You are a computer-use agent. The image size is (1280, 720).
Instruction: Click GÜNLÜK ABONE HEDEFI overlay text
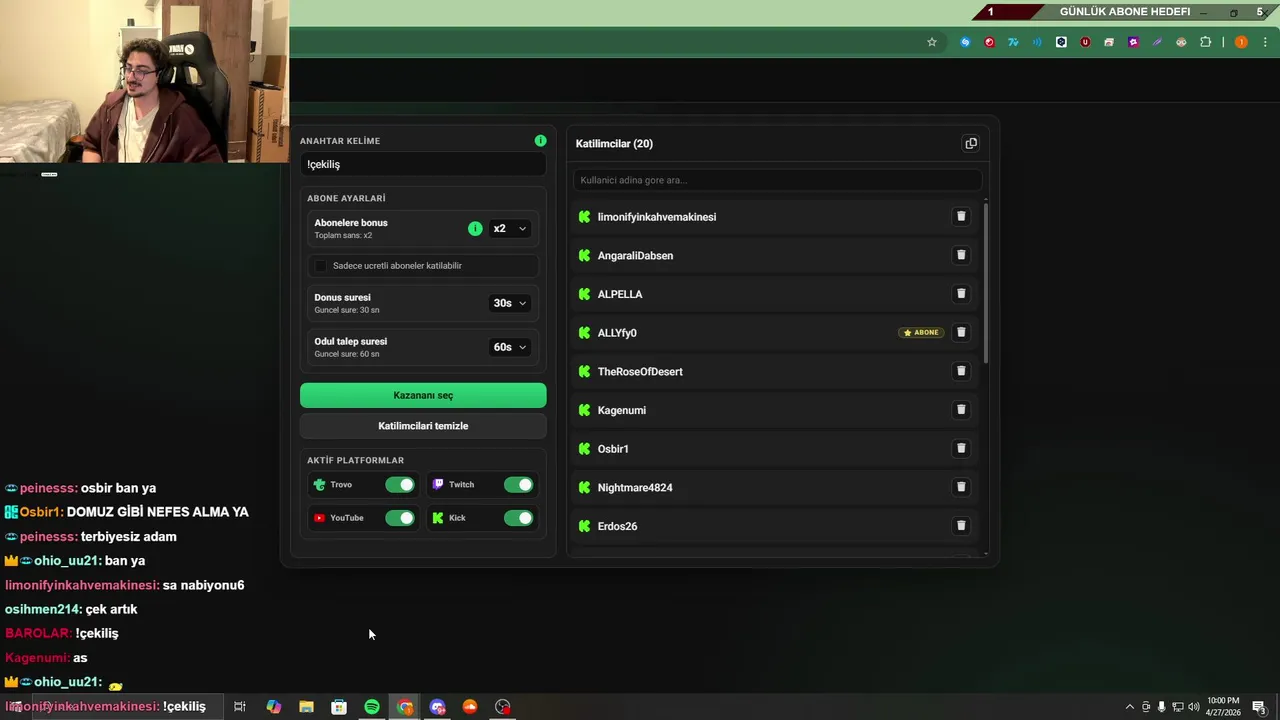coord(1125,12)
